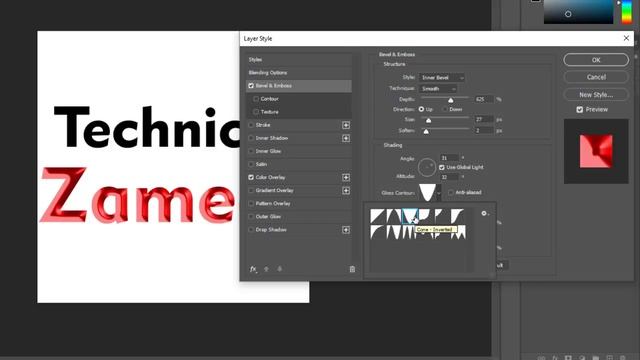Select the Ring contour preset
The image size is (640, 360).
click(394, 232)
